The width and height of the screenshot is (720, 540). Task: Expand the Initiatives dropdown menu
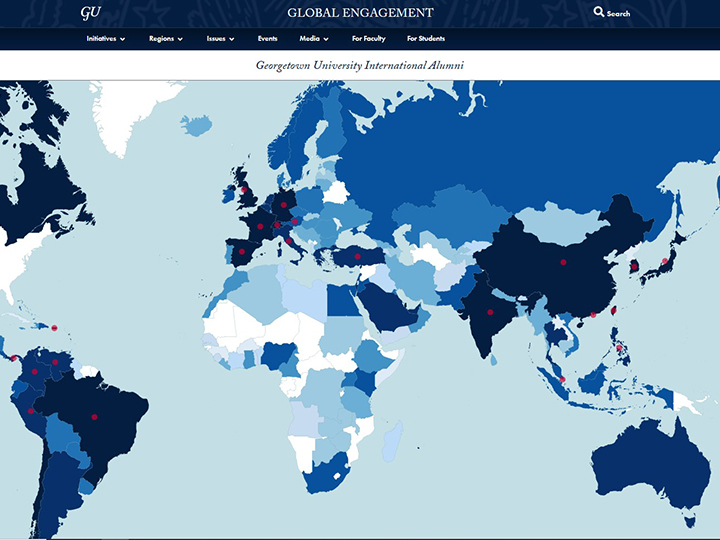tap(106, 39)
